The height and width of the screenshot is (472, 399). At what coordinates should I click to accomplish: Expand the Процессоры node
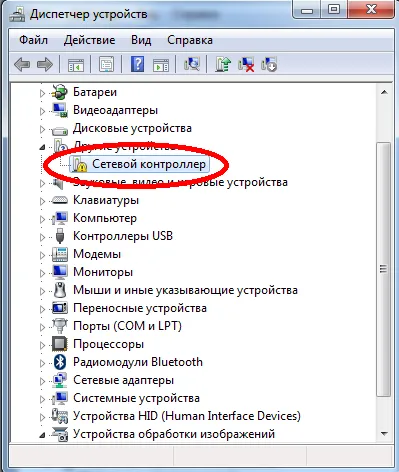click(42, 345)
